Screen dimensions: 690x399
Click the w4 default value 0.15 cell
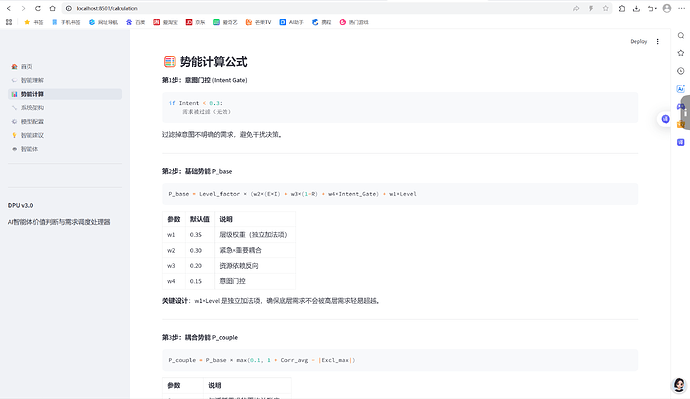(x=199, y=281)
